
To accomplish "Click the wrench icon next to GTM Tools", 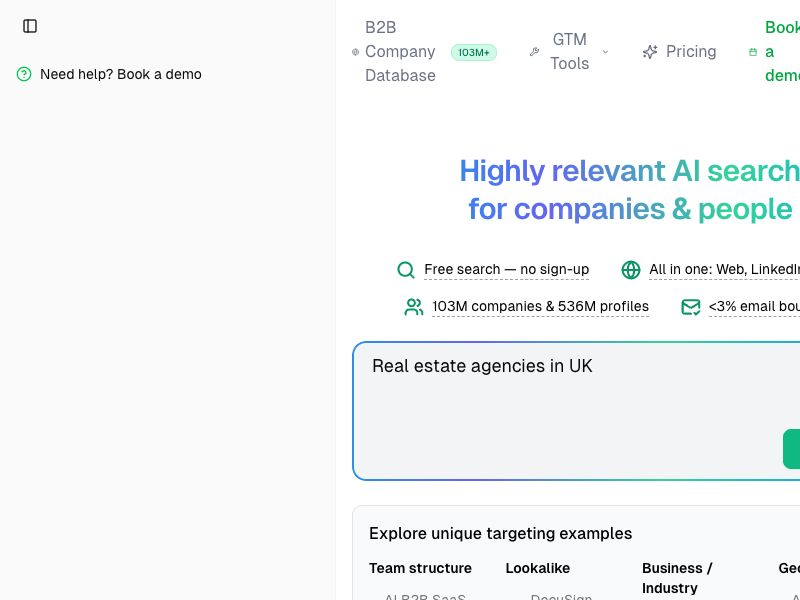I will pyautogui.click(x=534, y=52).
